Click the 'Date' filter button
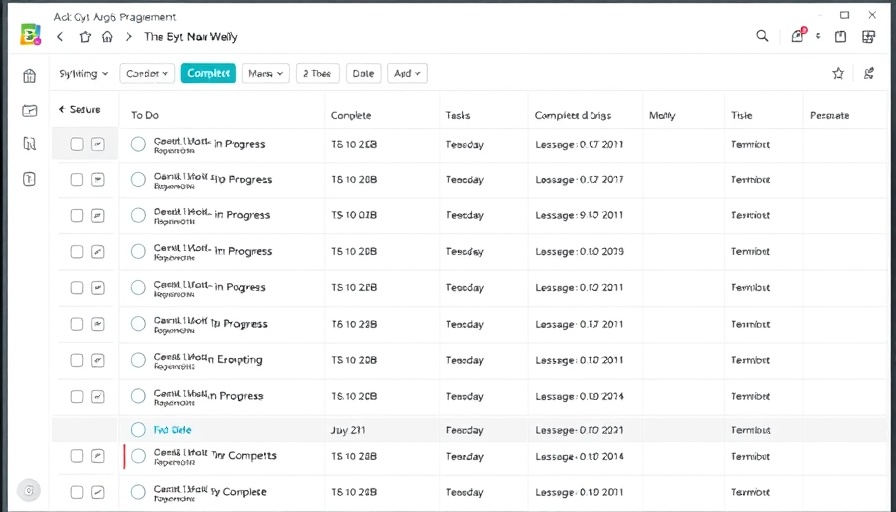This screenshot has width=896, height=512. click(363, 73)
